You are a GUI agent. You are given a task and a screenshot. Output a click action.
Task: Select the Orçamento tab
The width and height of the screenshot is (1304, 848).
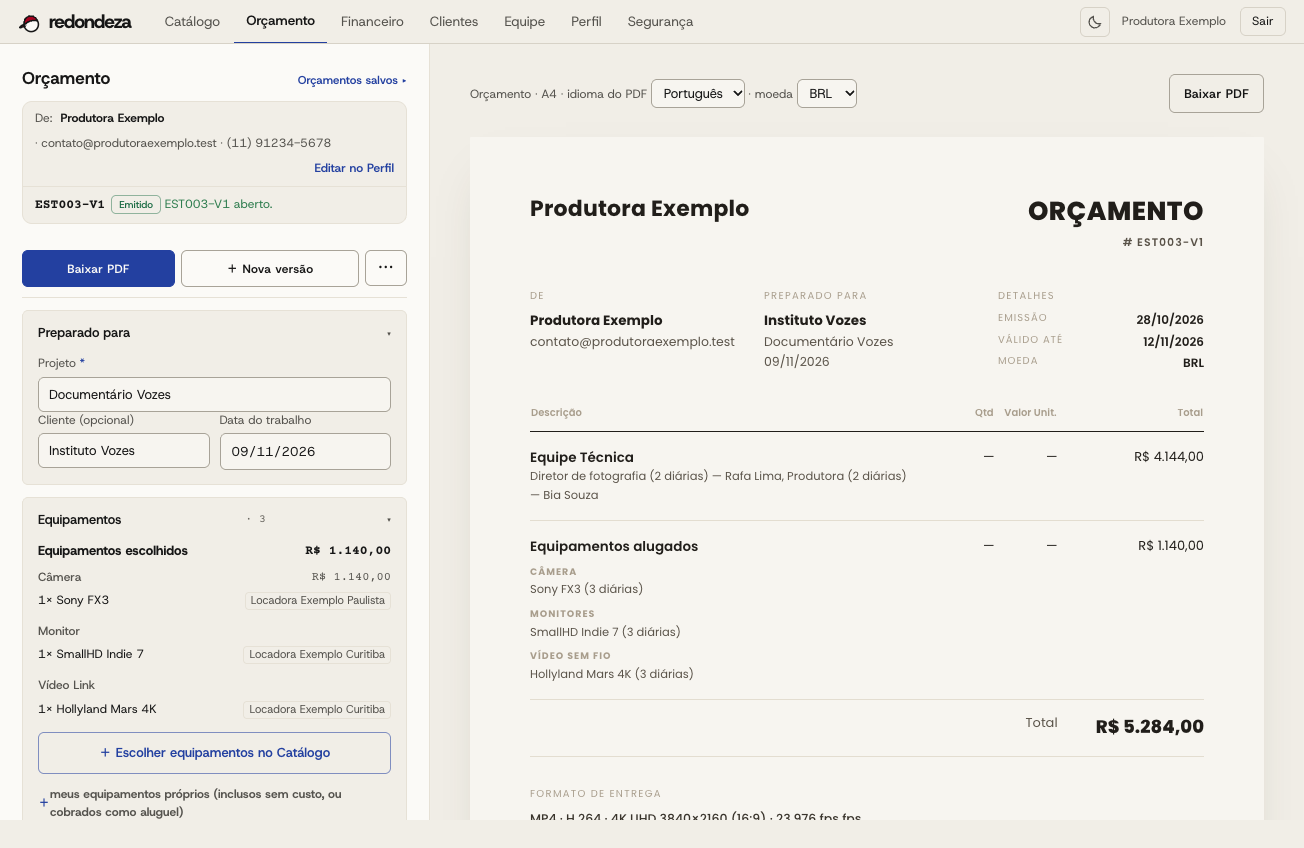(280, 21)
